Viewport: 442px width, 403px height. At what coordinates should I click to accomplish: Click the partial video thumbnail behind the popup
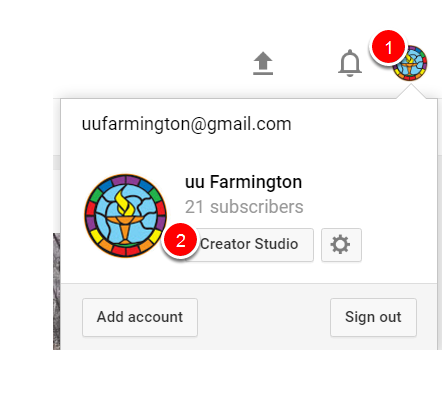coord(57,291)
